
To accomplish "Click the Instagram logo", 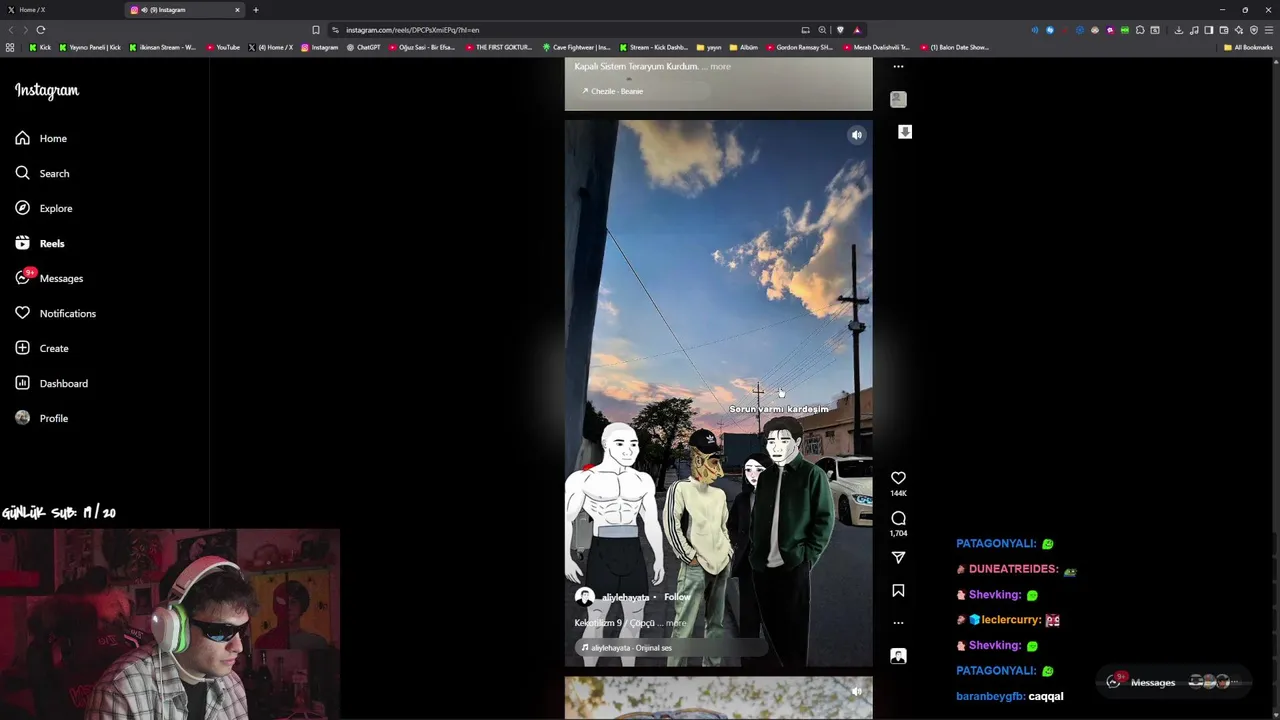I will (x=46, y=90).
